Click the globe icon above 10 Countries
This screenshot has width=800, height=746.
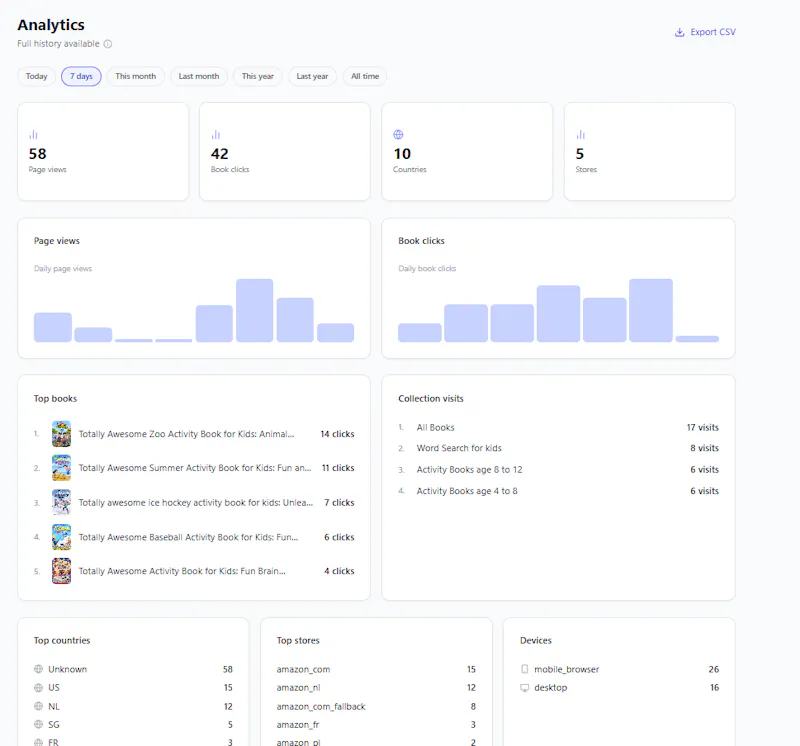click(x=398, y=135)
